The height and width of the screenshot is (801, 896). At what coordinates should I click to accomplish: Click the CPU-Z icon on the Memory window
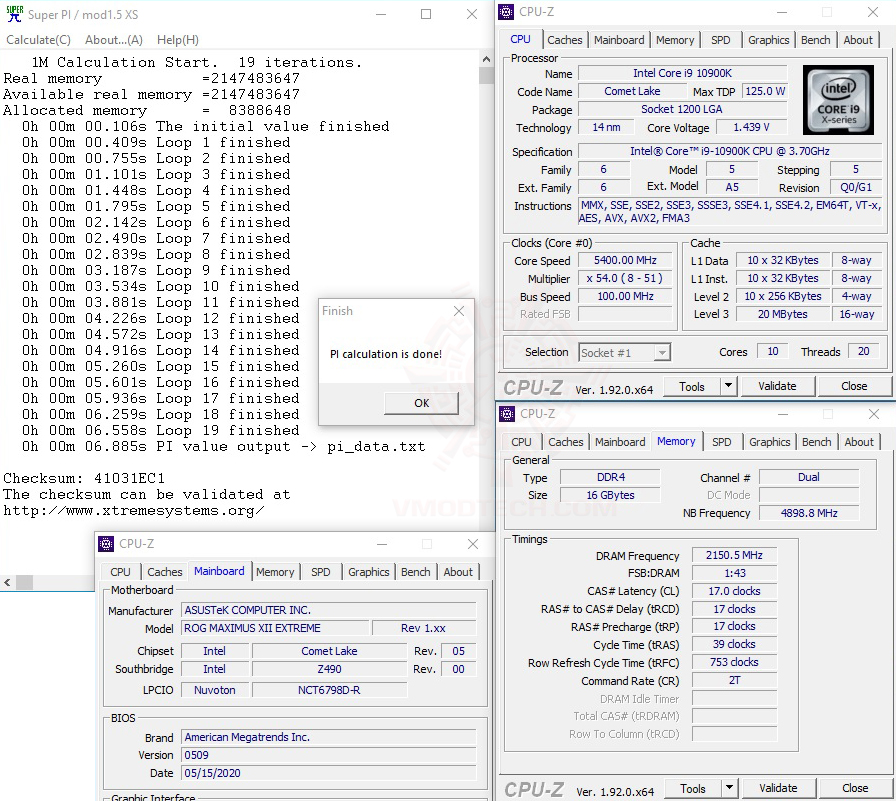pos(507,413)
